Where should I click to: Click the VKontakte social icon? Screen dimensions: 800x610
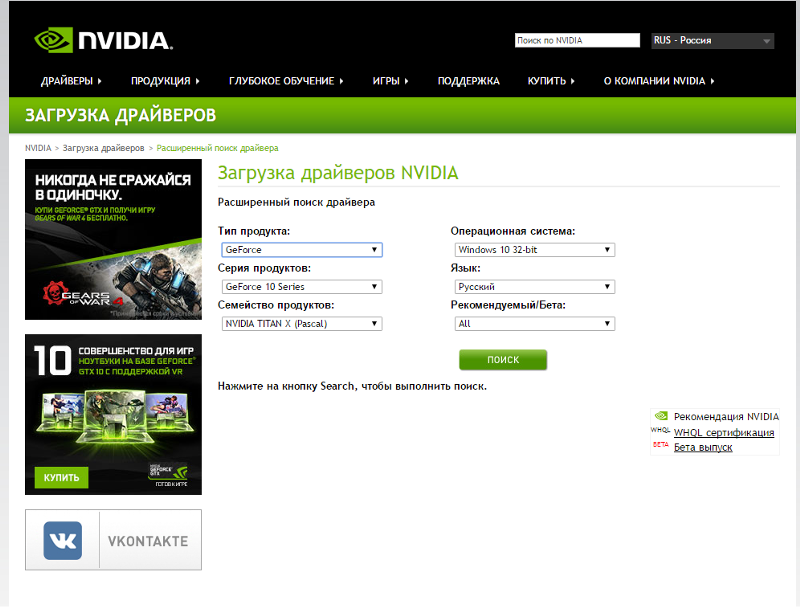(x=62, y=539)
